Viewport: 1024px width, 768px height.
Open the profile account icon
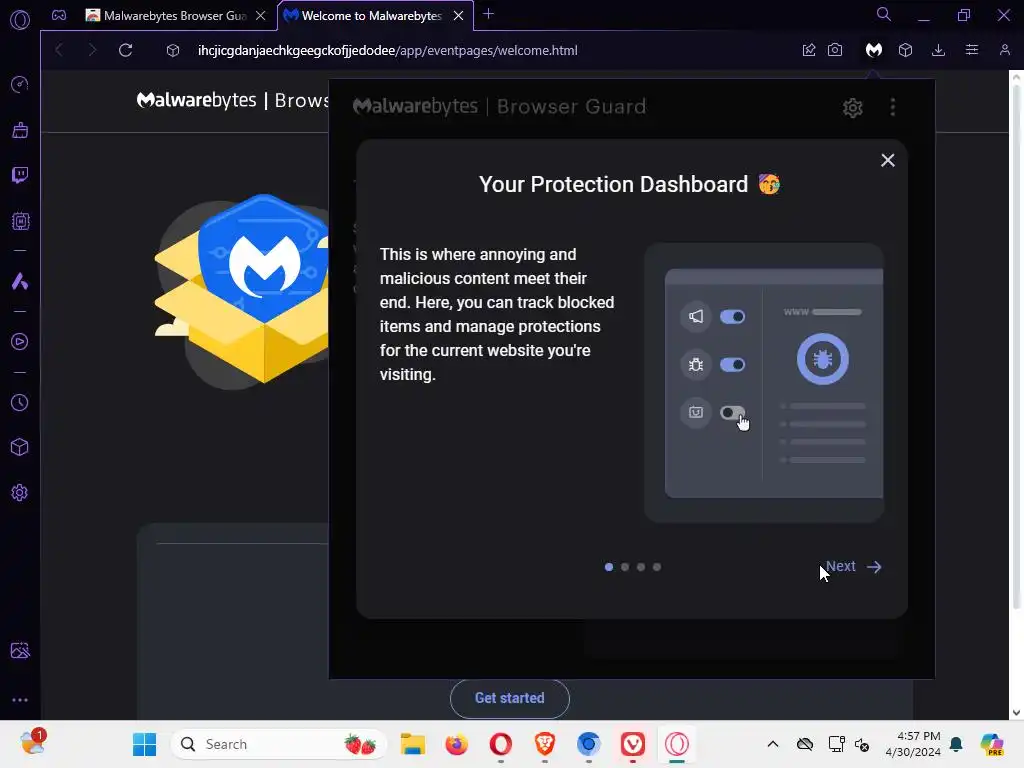pos(1005,50)
